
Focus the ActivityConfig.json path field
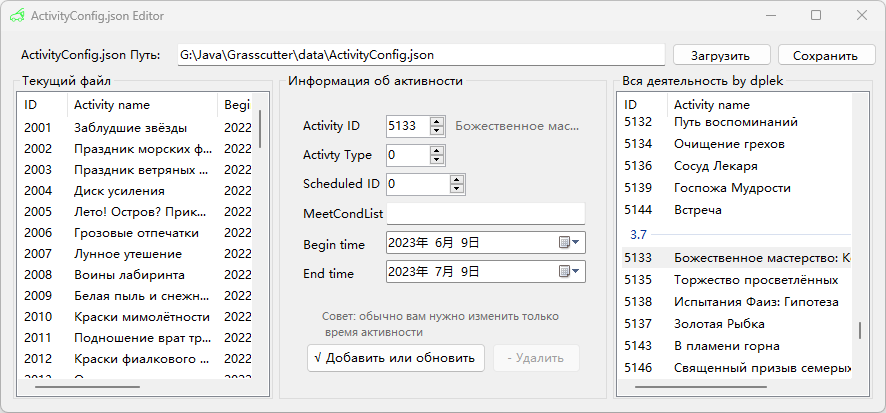pos(420,55)
